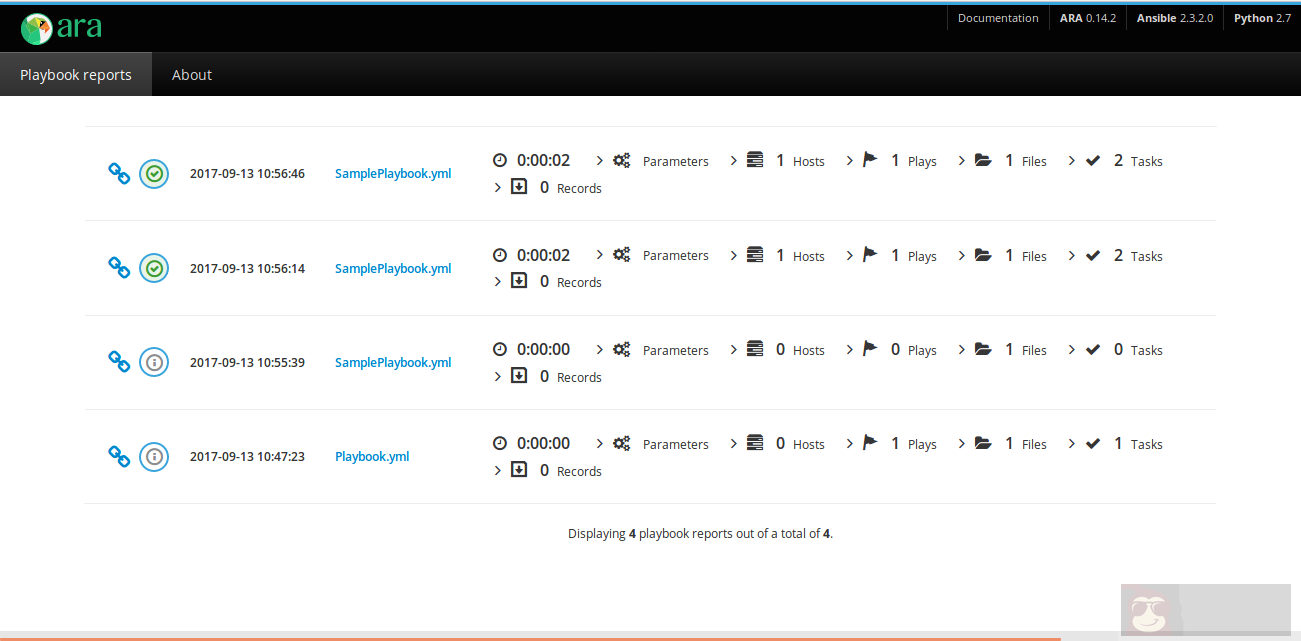Switch to the About tab
The width and height of the screenshot is (1301, 641).
191,74
